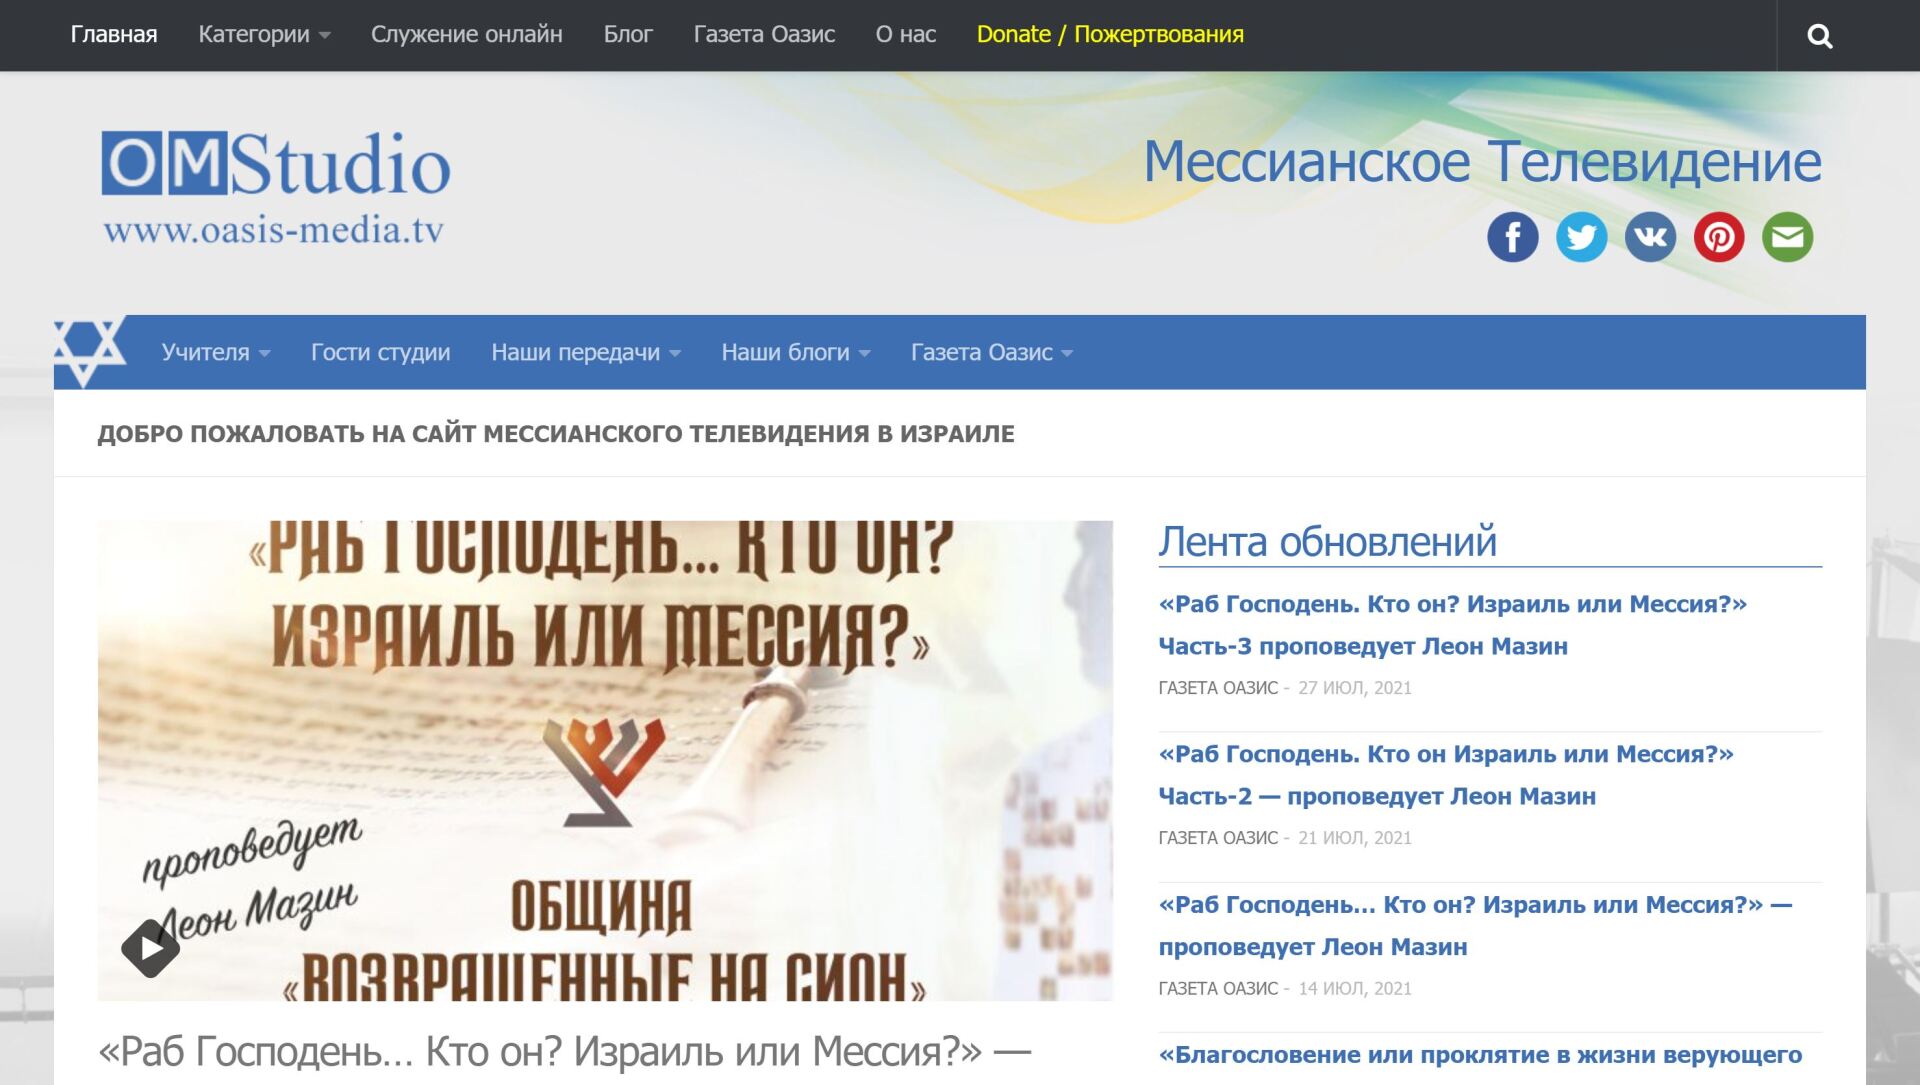Click the ДОБРО ПОЖАЛОВАТЬ welcome heading text
Screen dimensions: 1920x1085
point(556,434)
